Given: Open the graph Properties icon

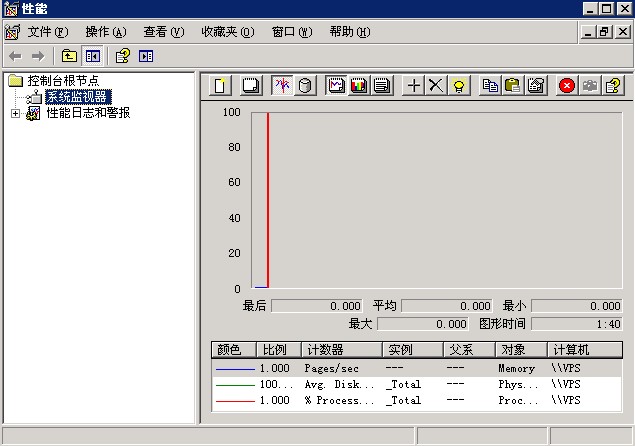Looking at the screenshot, I should click(535, 85).
